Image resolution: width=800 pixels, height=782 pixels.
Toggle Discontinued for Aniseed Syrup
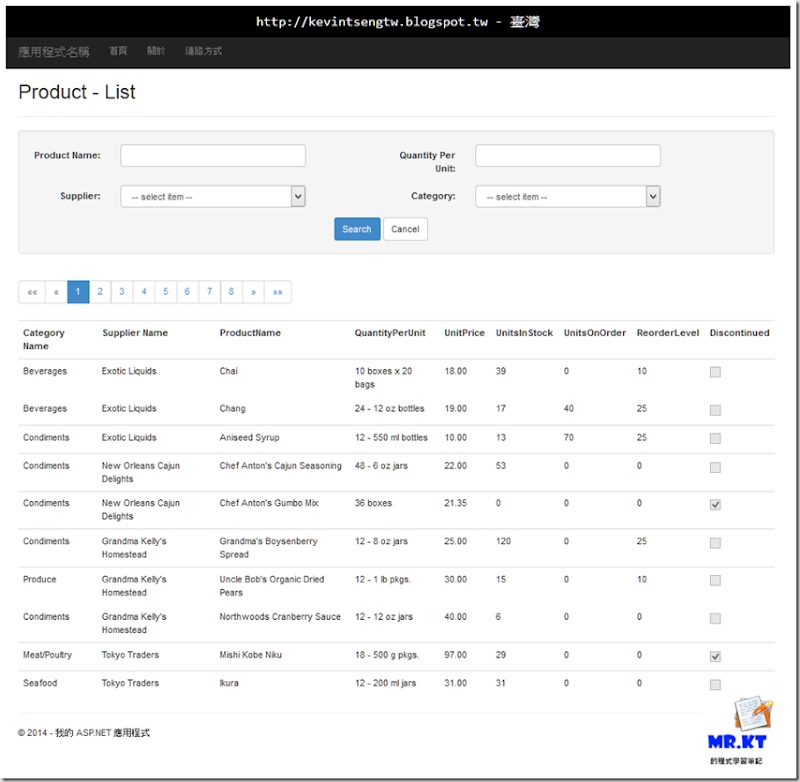tap(715, 437)
